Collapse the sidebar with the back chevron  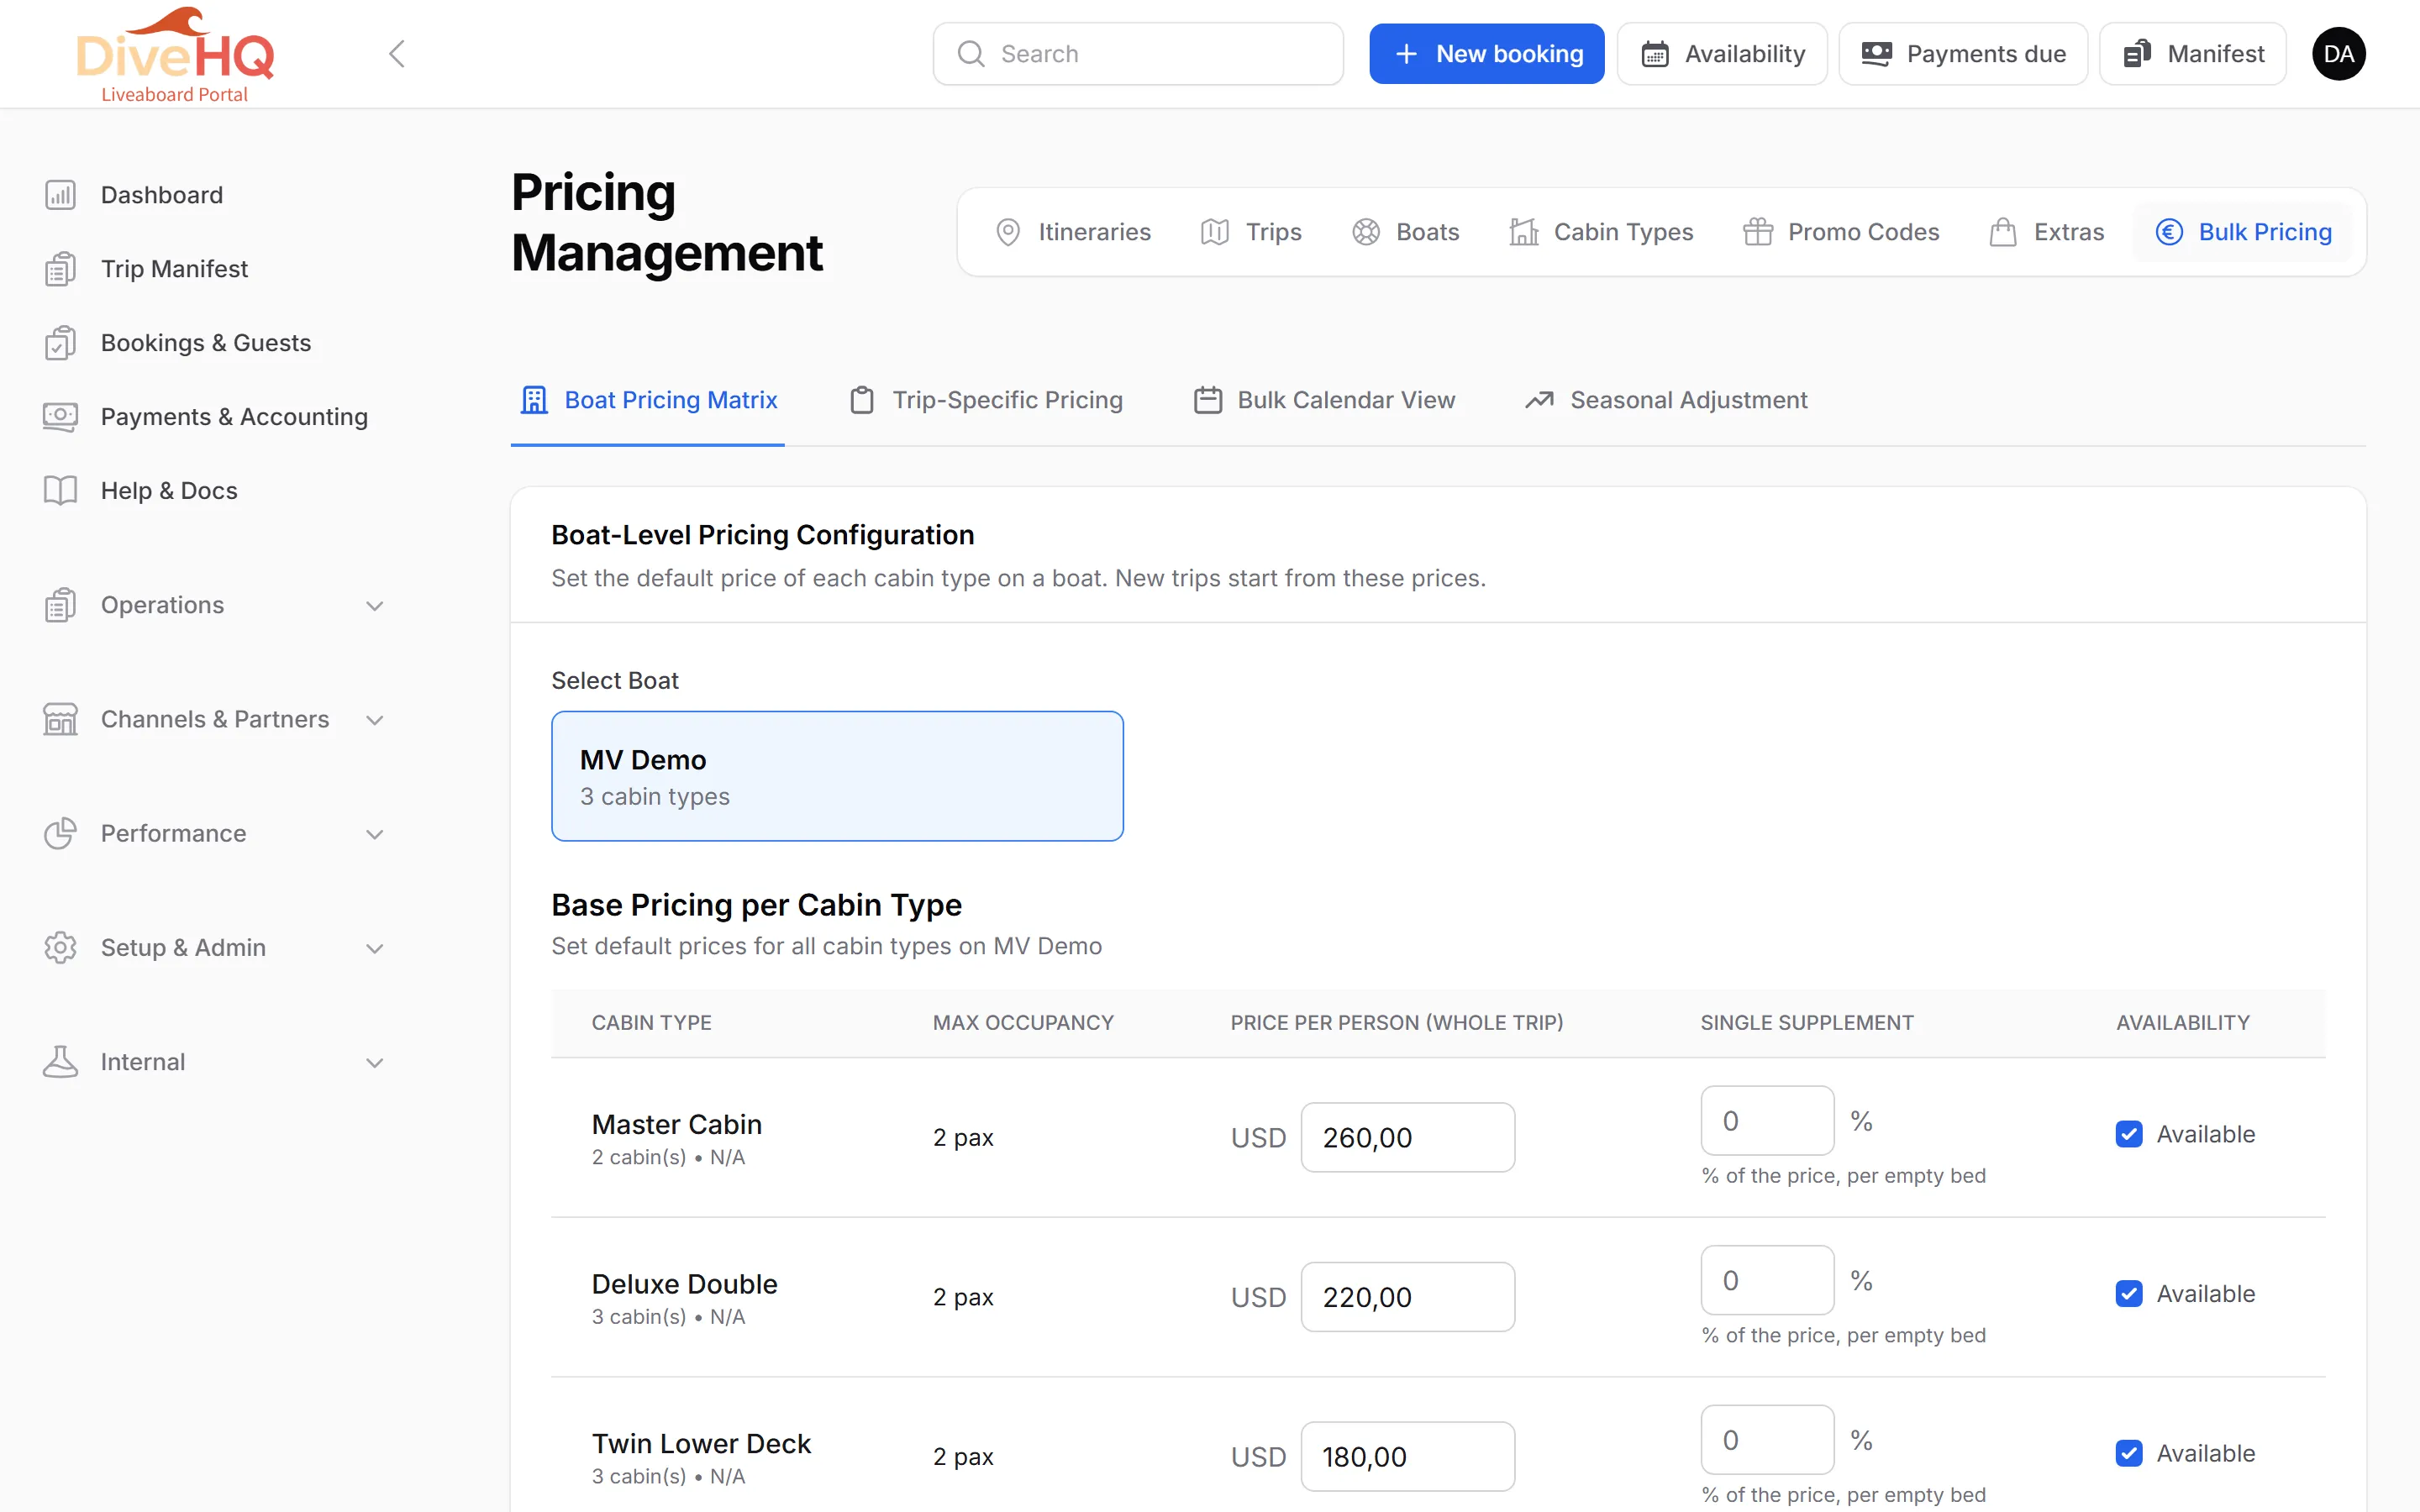coord(397,54)
